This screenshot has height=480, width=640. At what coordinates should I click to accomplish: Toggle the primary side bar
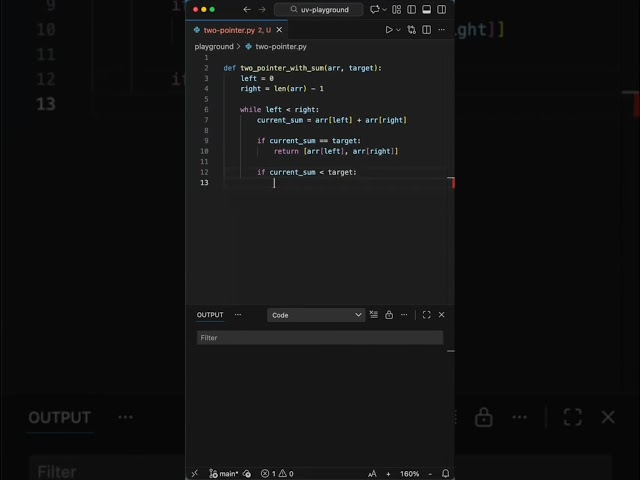pyautogui.click(x=411, y=9)
